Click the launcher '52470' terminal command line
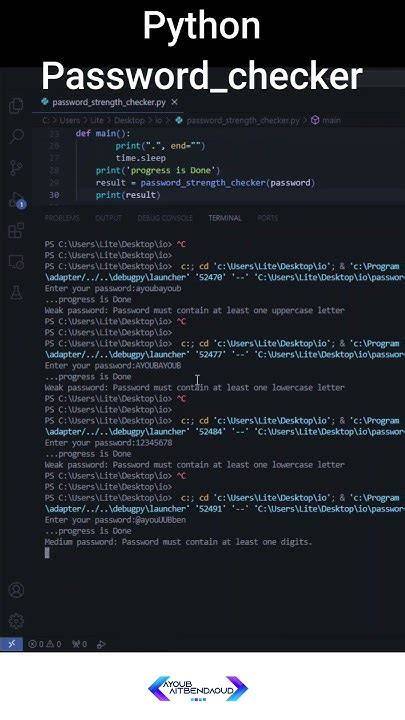 tap(225, 277)
